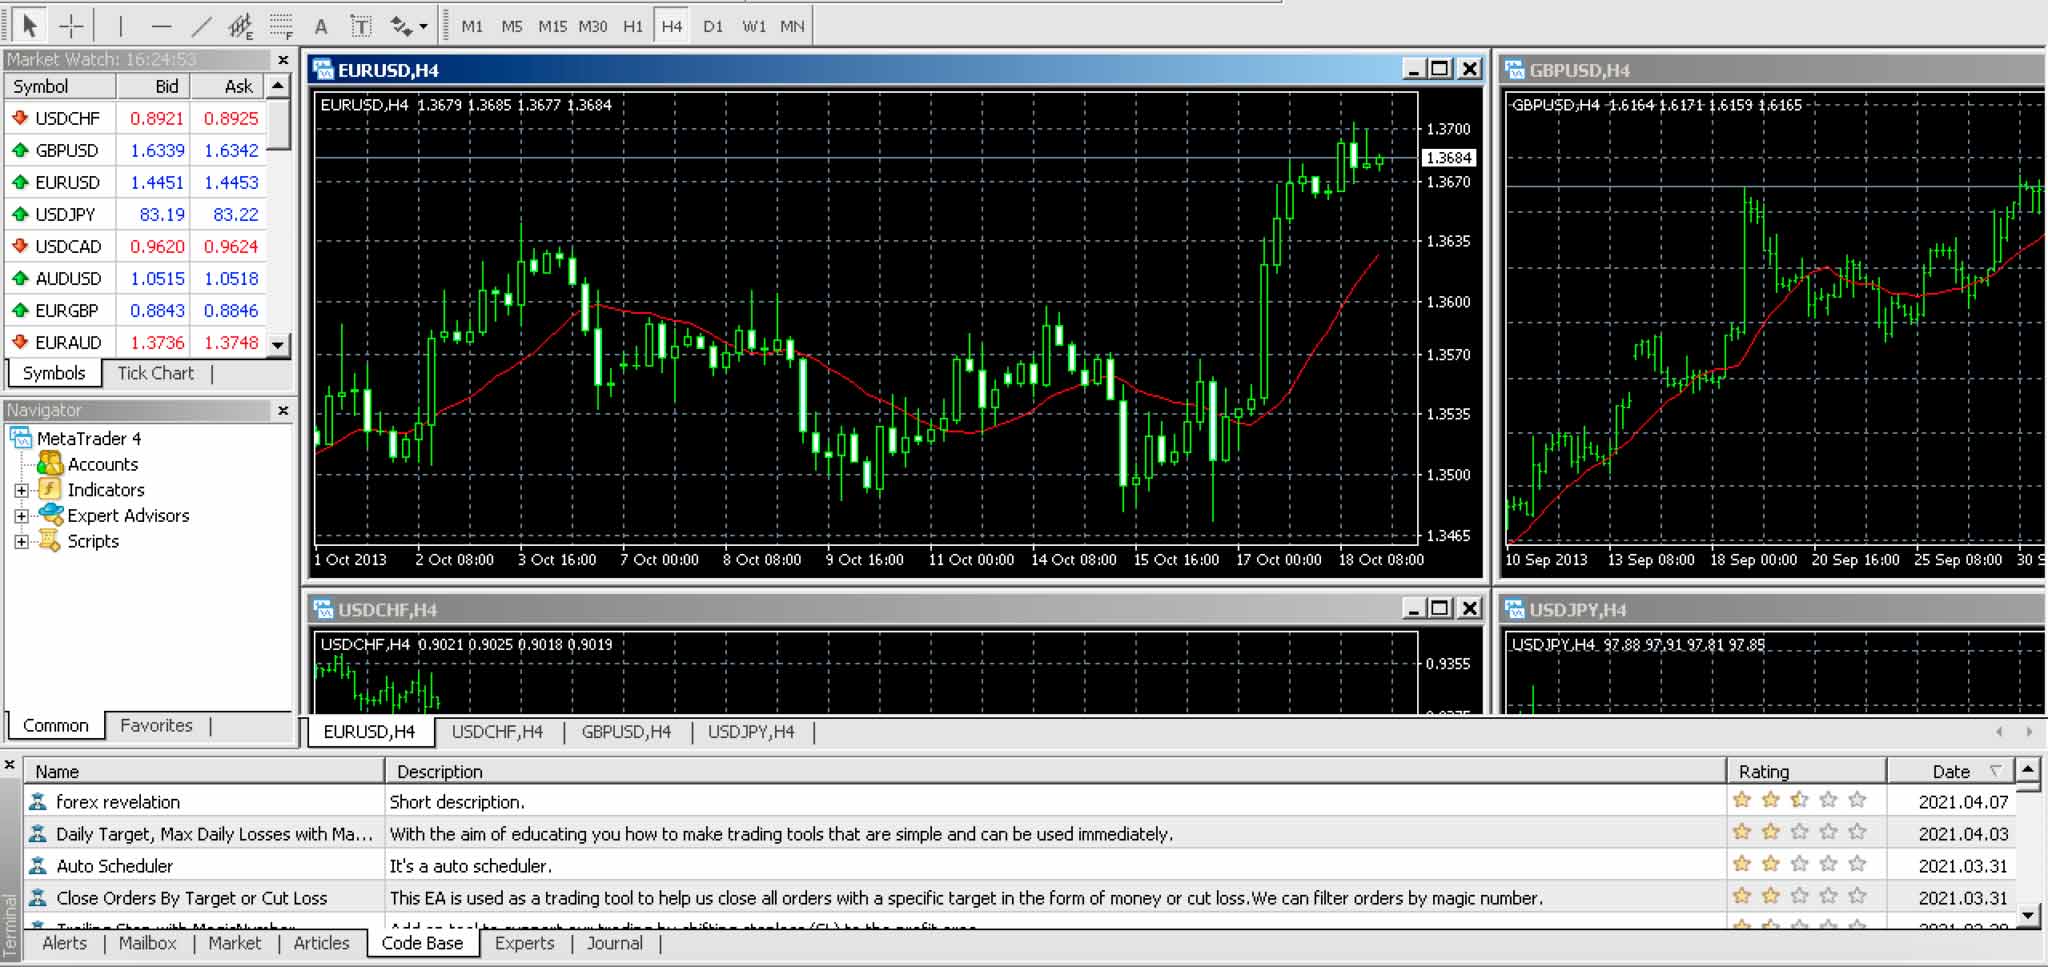This screenshot has height=967, width=2048.
Task: Activate the USDCHF,H4 chart tab
Action: tap(497, 732)
